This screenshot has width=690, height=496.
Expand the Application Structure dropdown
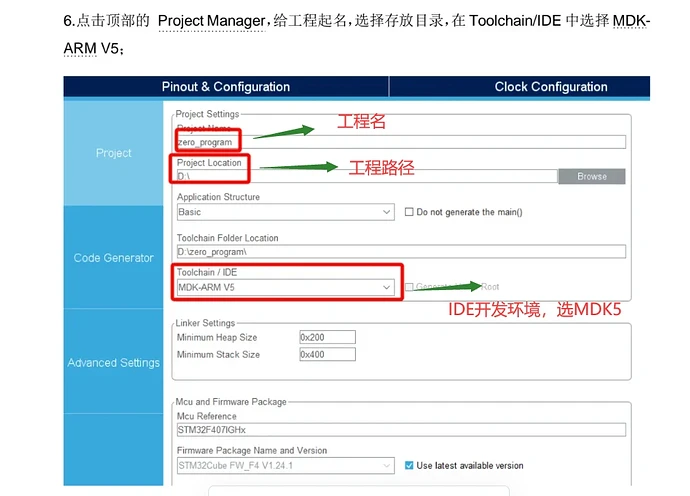pos(285,212)
